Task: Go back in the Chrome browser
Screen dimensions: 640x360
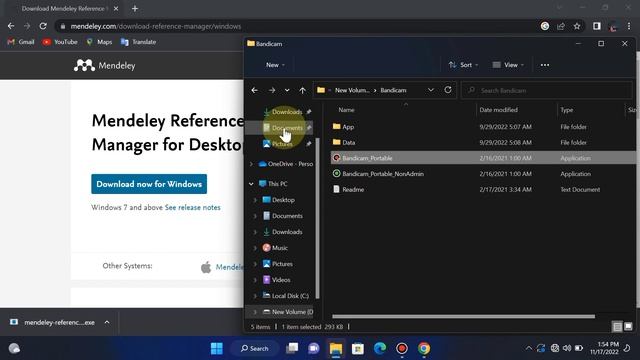Action: (11, 26)
